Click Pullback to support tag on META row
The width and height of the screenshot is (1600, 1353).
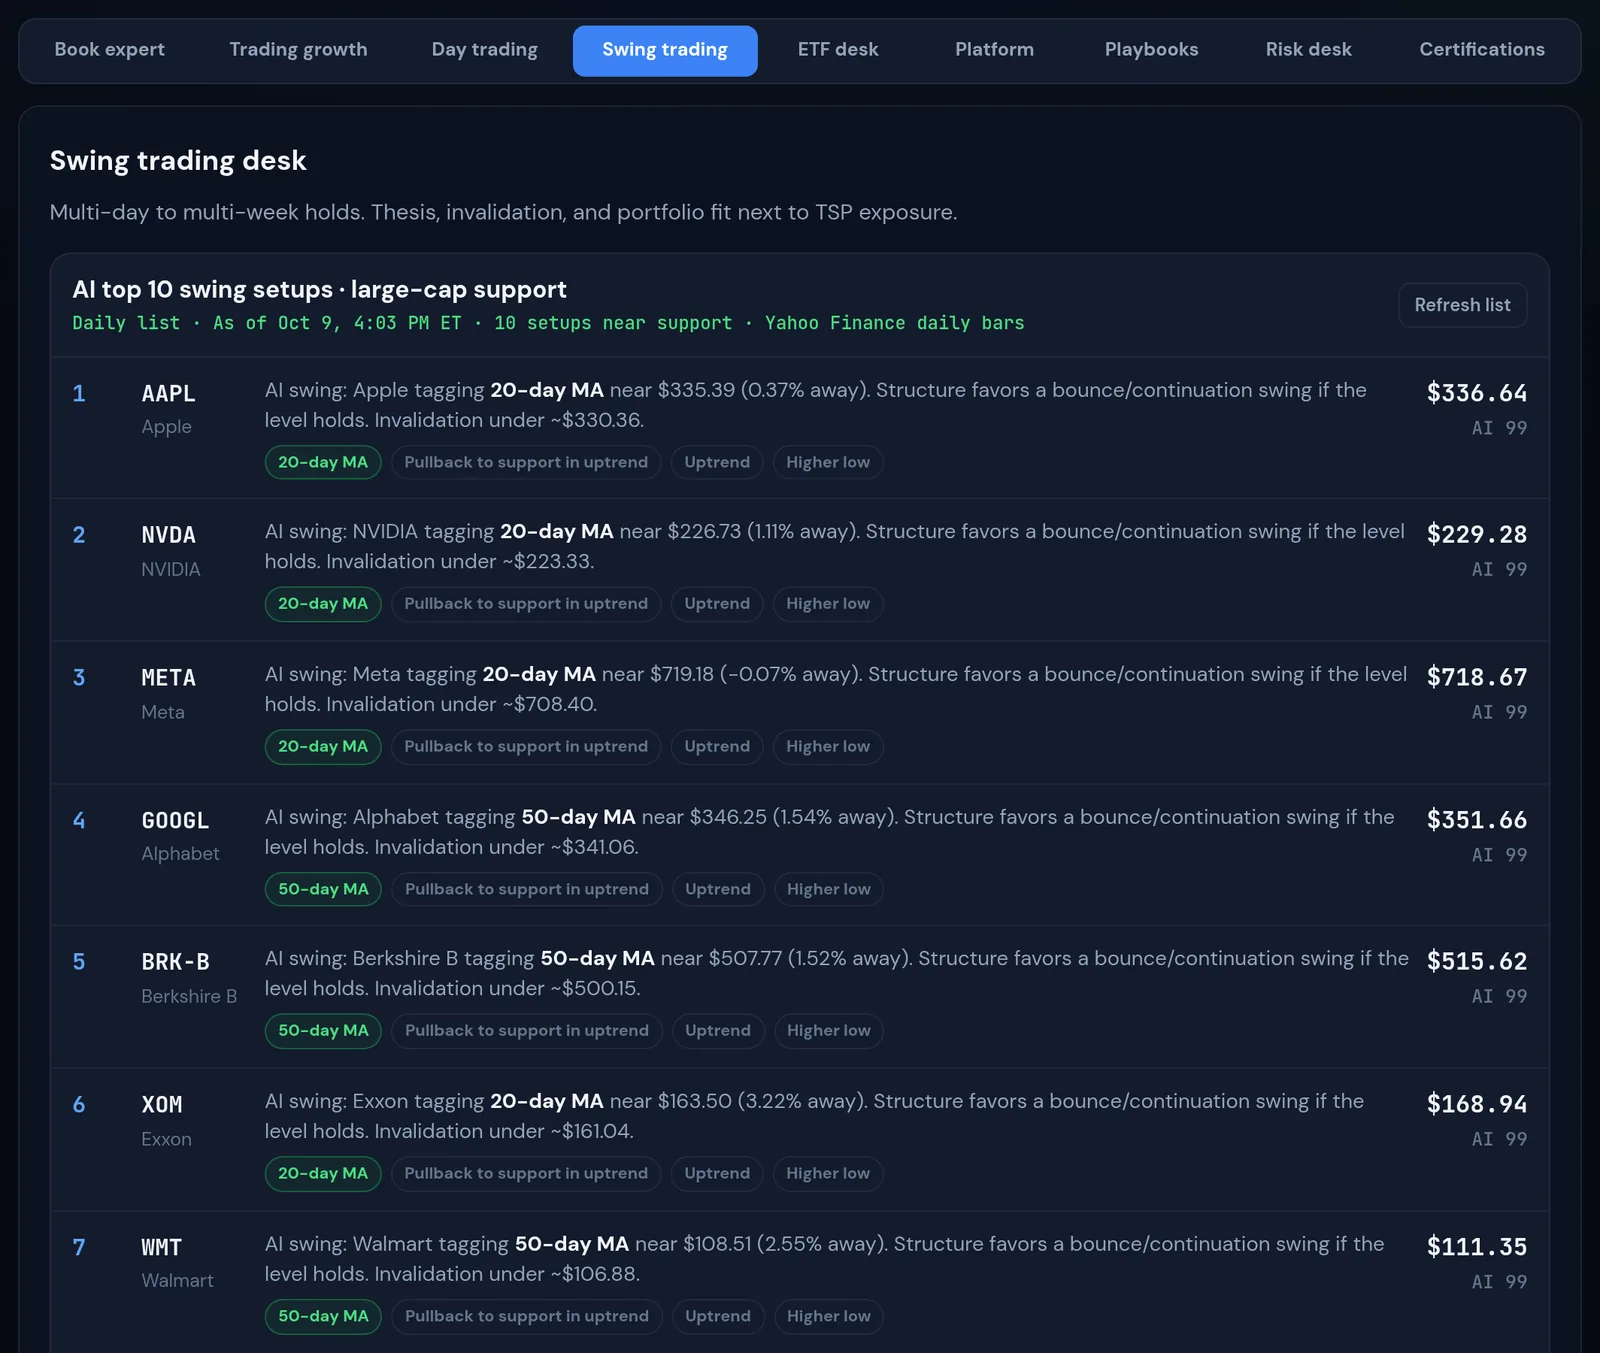[x=526, y=747]
